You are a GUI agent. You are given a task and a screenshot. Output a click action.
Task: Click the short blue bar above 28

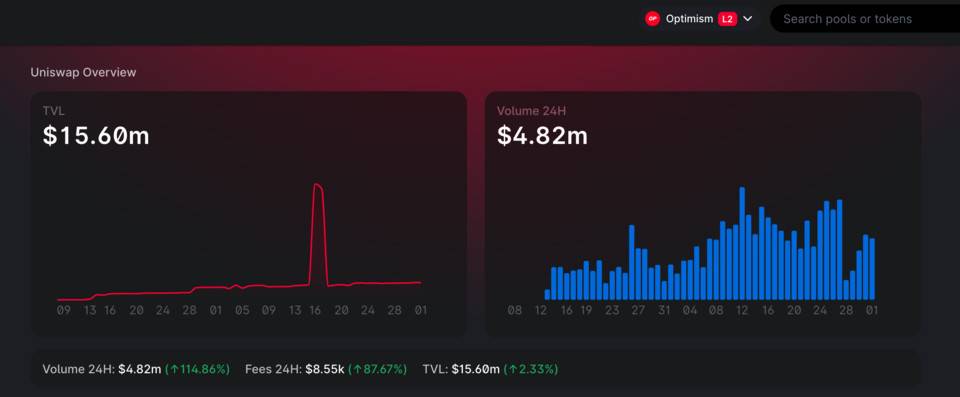click(x=846, y=290)
